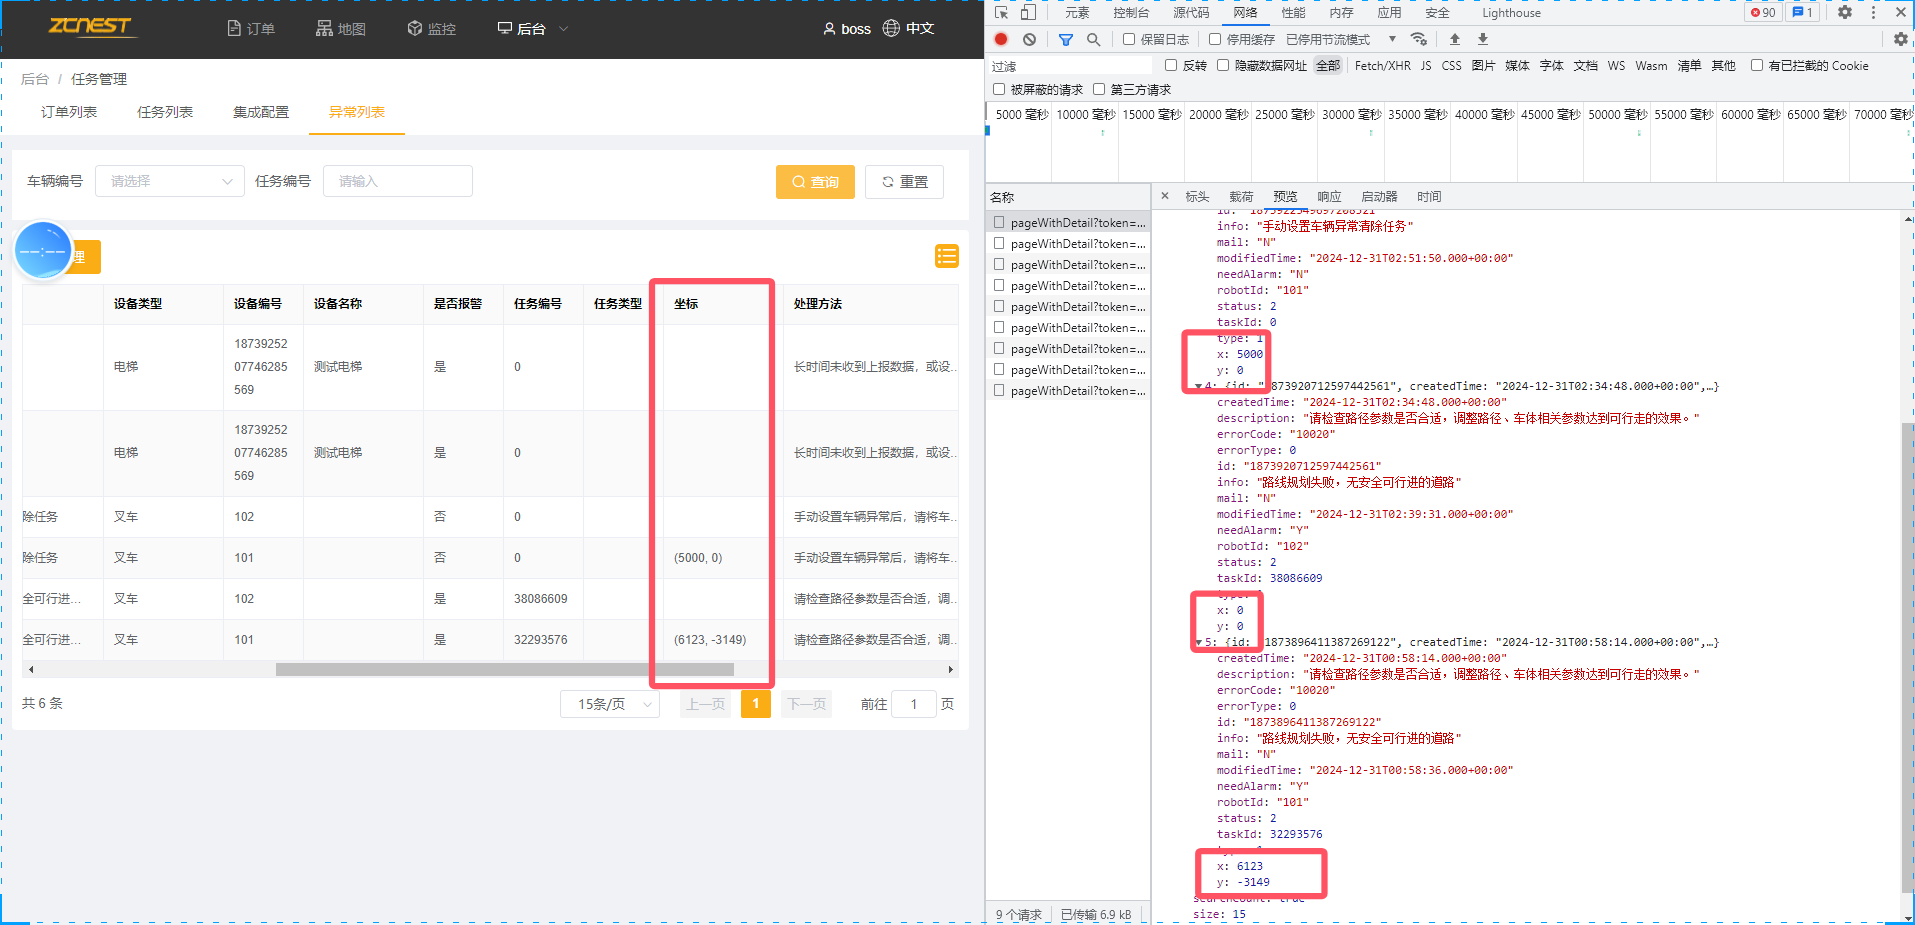Click the 后台 breadcrumb link
Viewport: 1915px width, 925px height.
35,79
